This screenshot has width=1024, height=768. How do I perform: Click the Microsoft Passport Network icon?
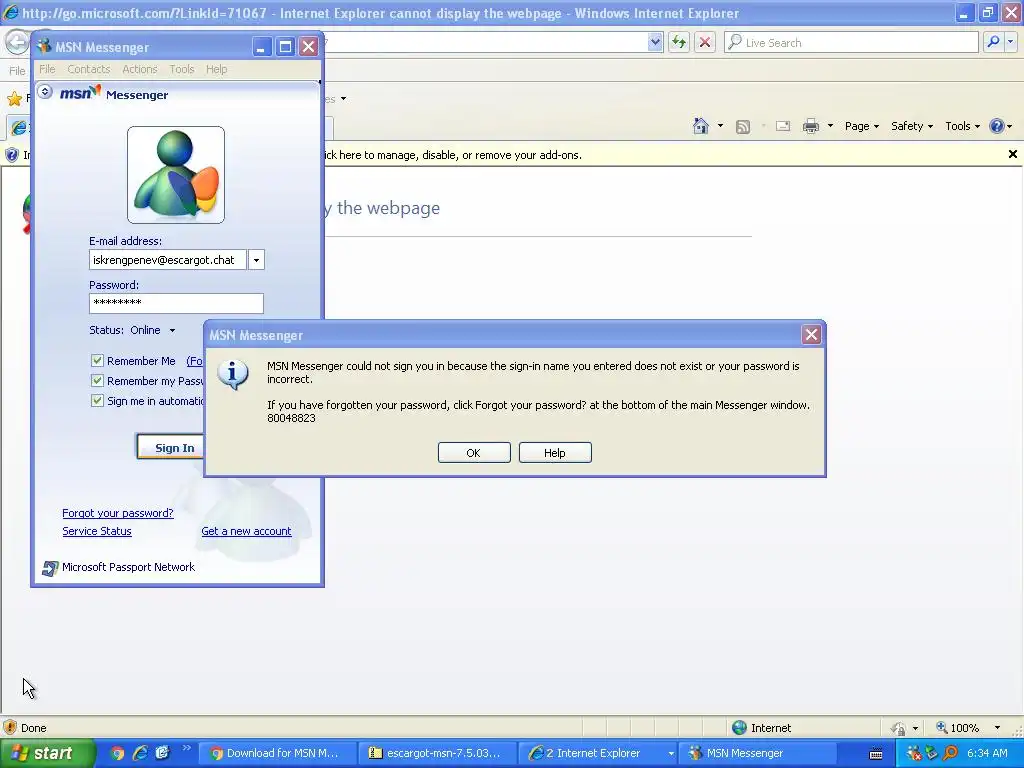[50, 568]
